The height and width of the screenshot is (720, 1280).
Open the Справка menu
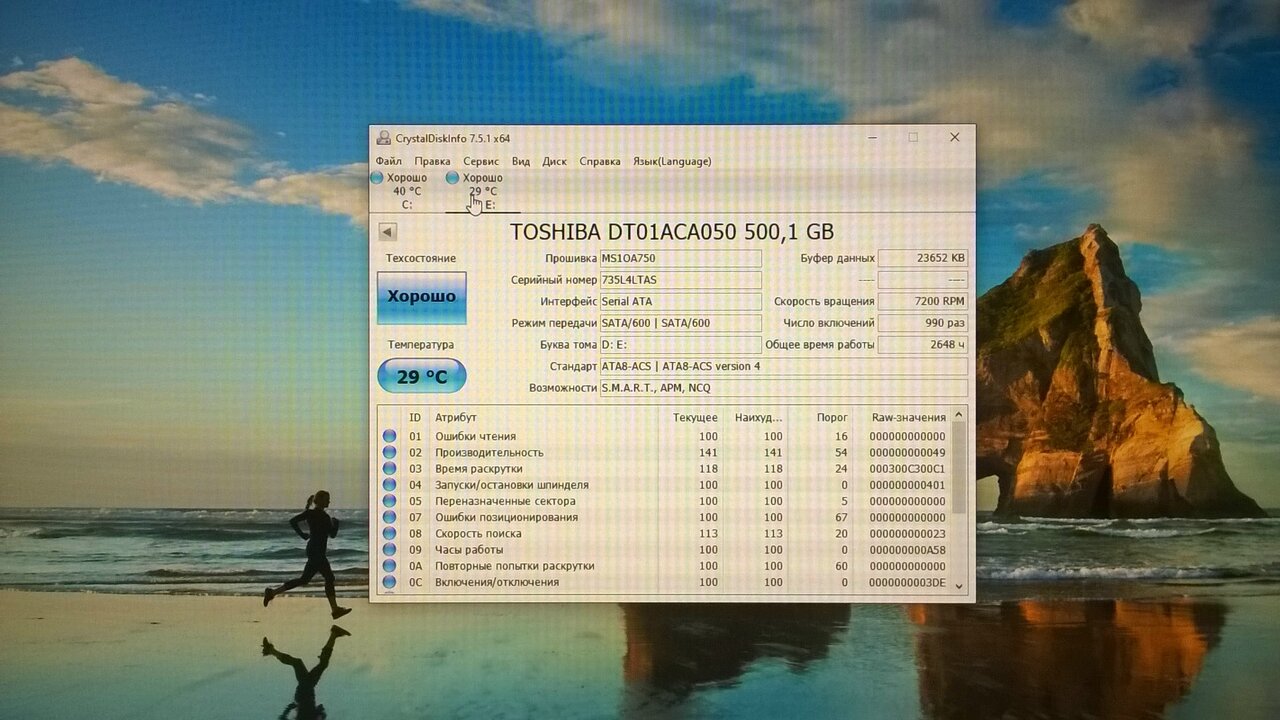[600, 161]
